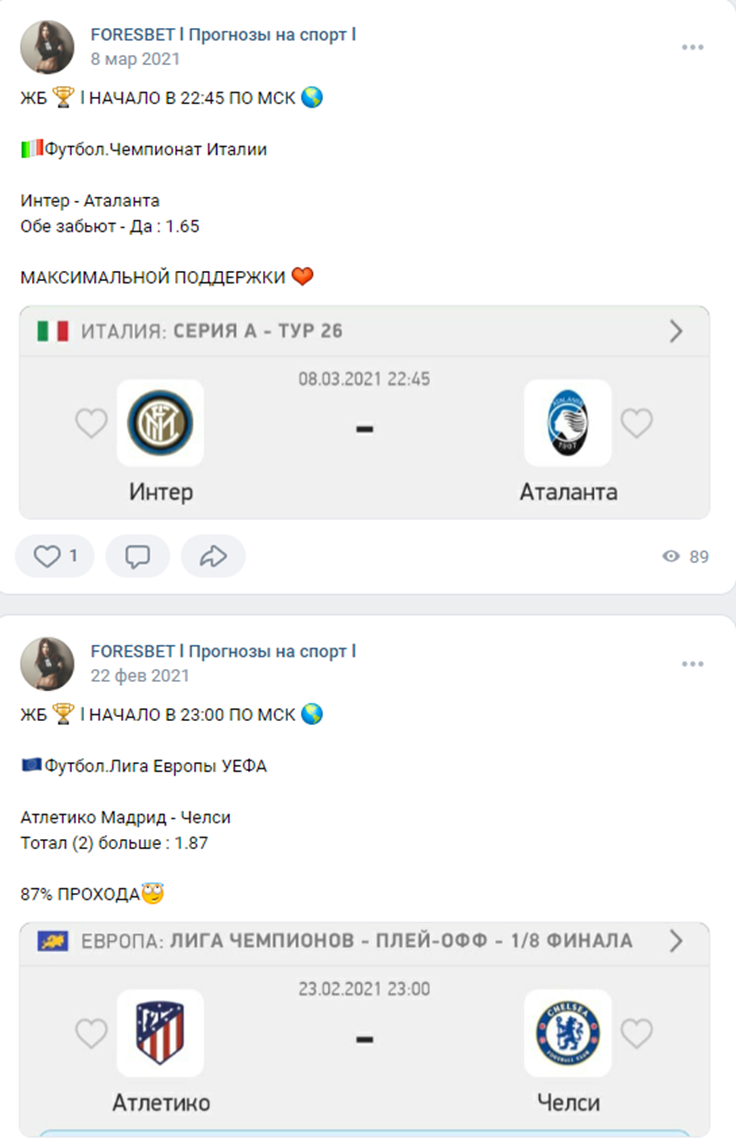Click the Chelsea club crest

567,1033
